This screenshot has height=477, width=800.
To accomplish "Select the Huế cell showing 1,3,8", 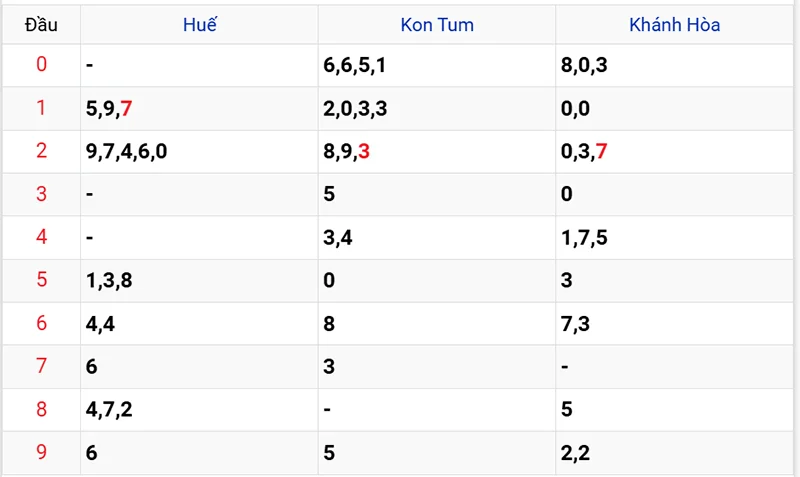I will [x=110, y=280].
